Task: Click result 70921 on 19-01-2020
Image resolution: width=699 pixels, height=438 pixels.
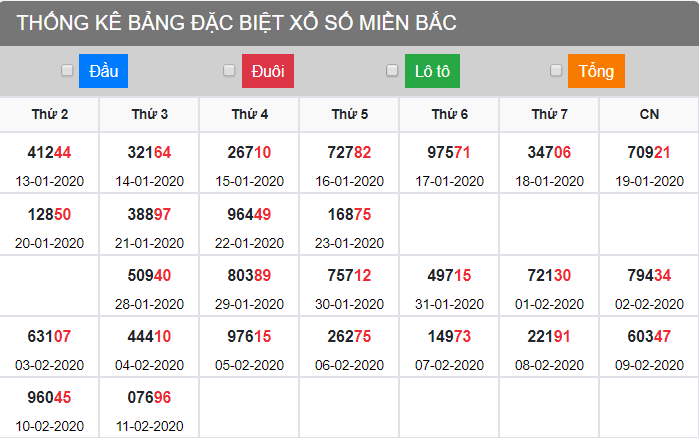Action: (649, 153)
